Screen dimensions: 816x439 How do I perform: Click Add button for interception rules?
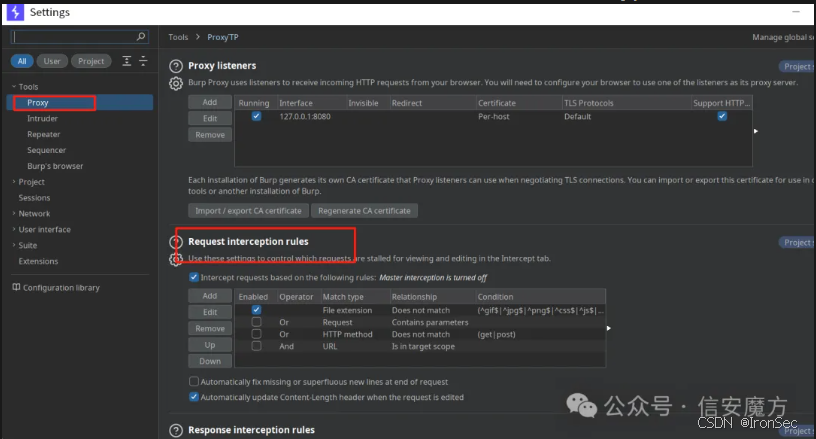[x=210, y=295]
